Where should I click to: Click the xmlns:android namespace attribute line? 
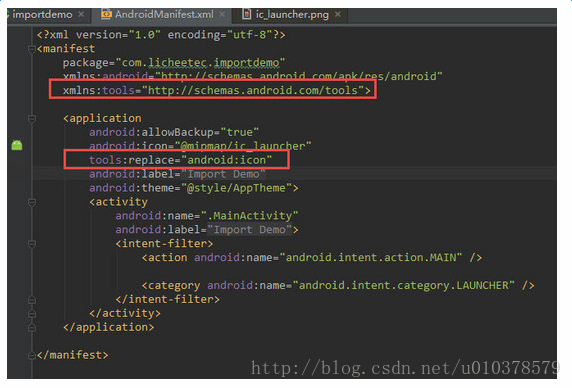252,77
